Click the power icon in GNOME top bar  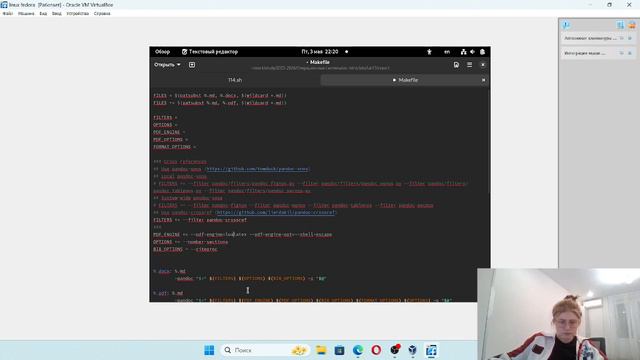click(x=482, y=52)
